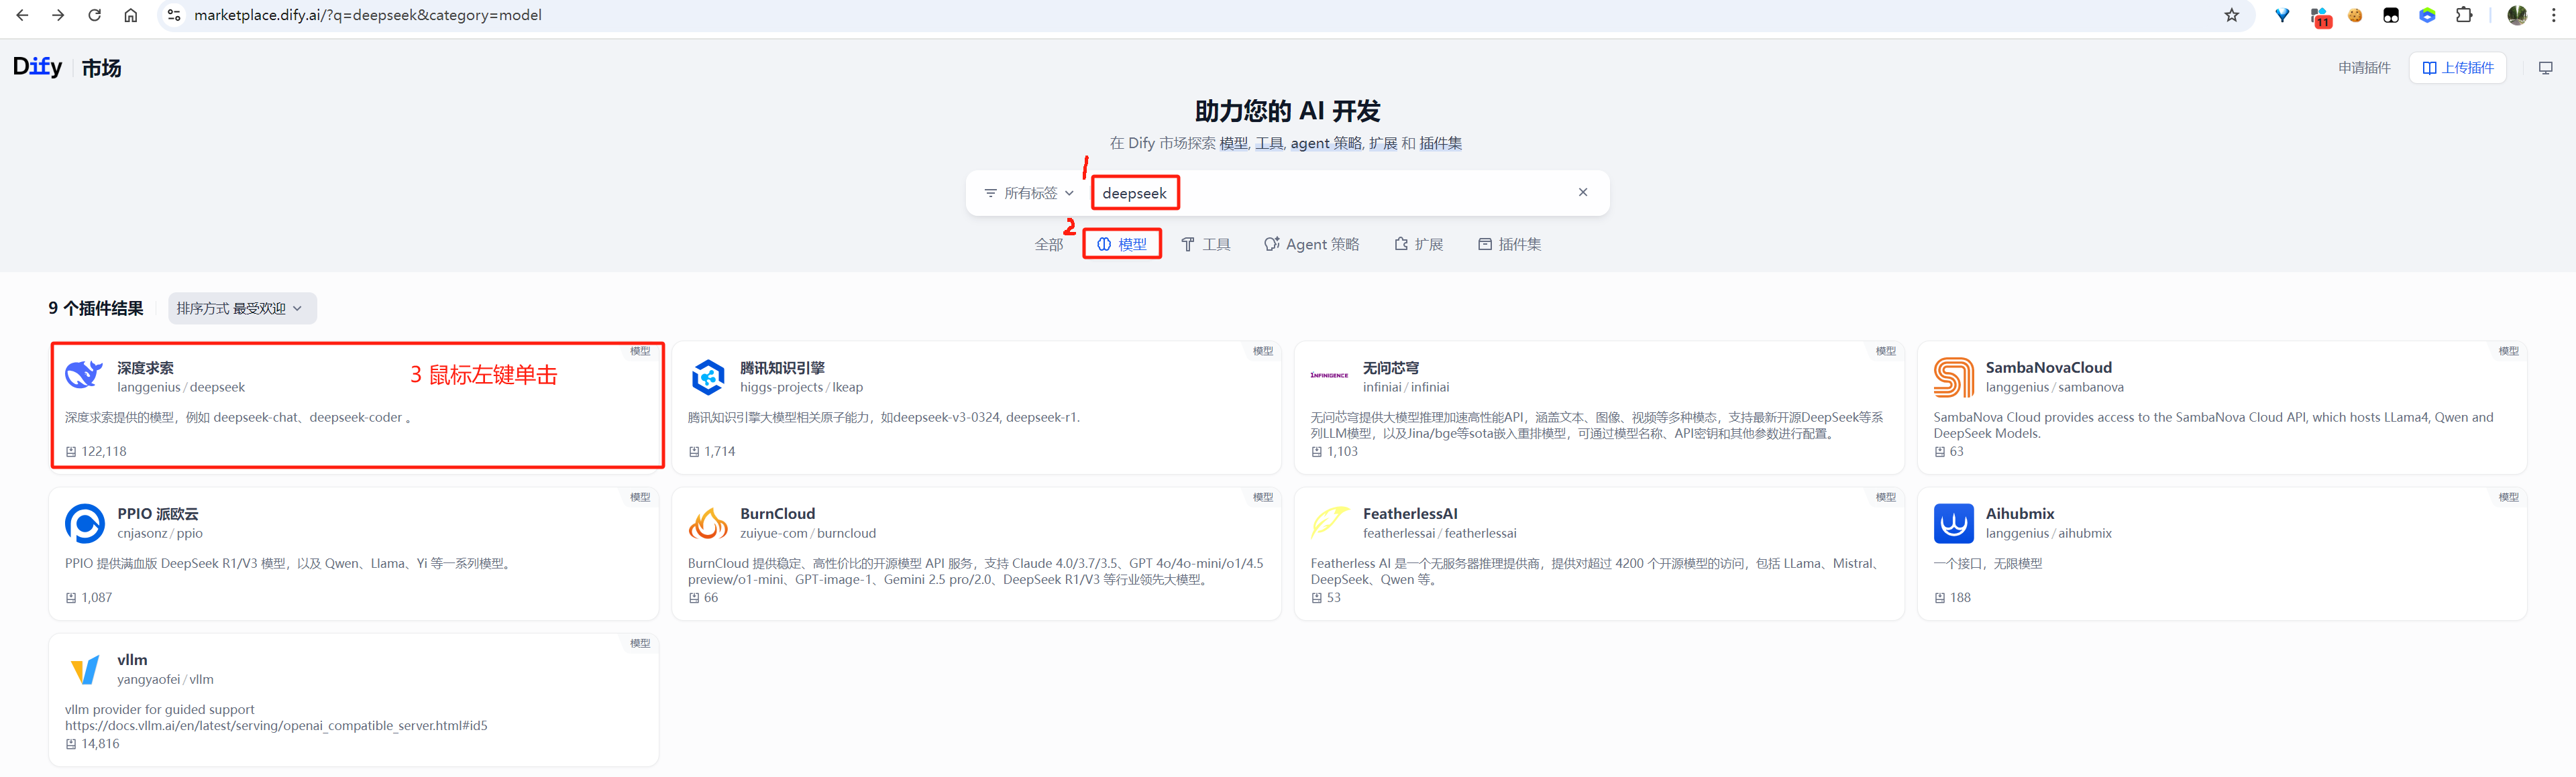Bookmark page with the star icon
The image size is (2576, 777).
point(2231,15)
